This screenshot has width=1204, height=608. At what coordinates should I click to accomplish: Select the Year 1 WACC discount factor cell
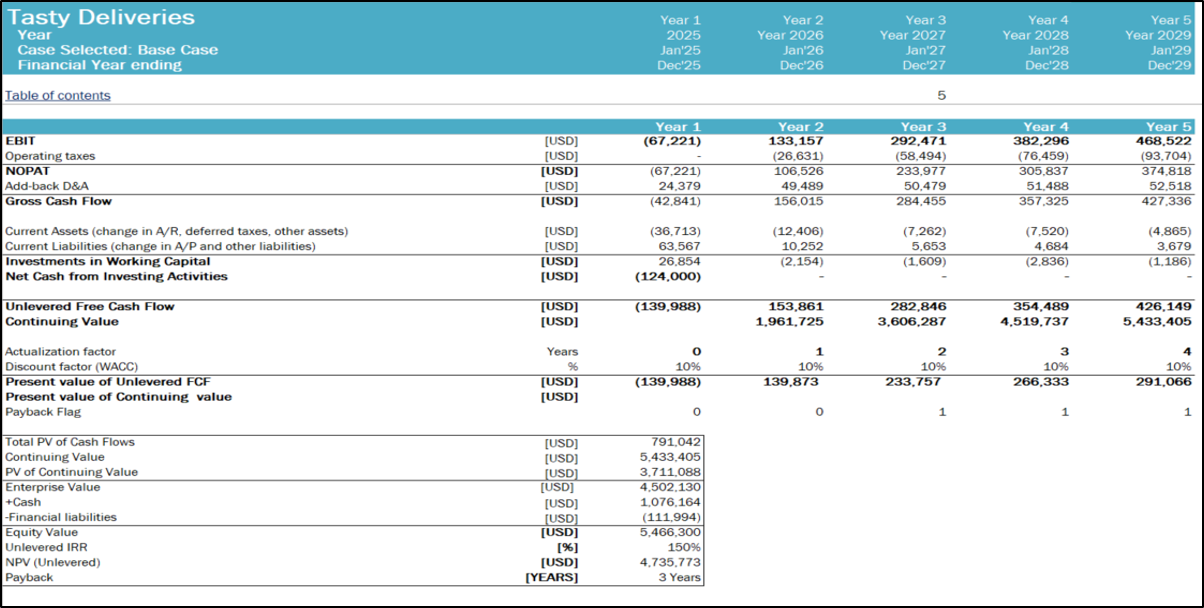click(688, 367)
